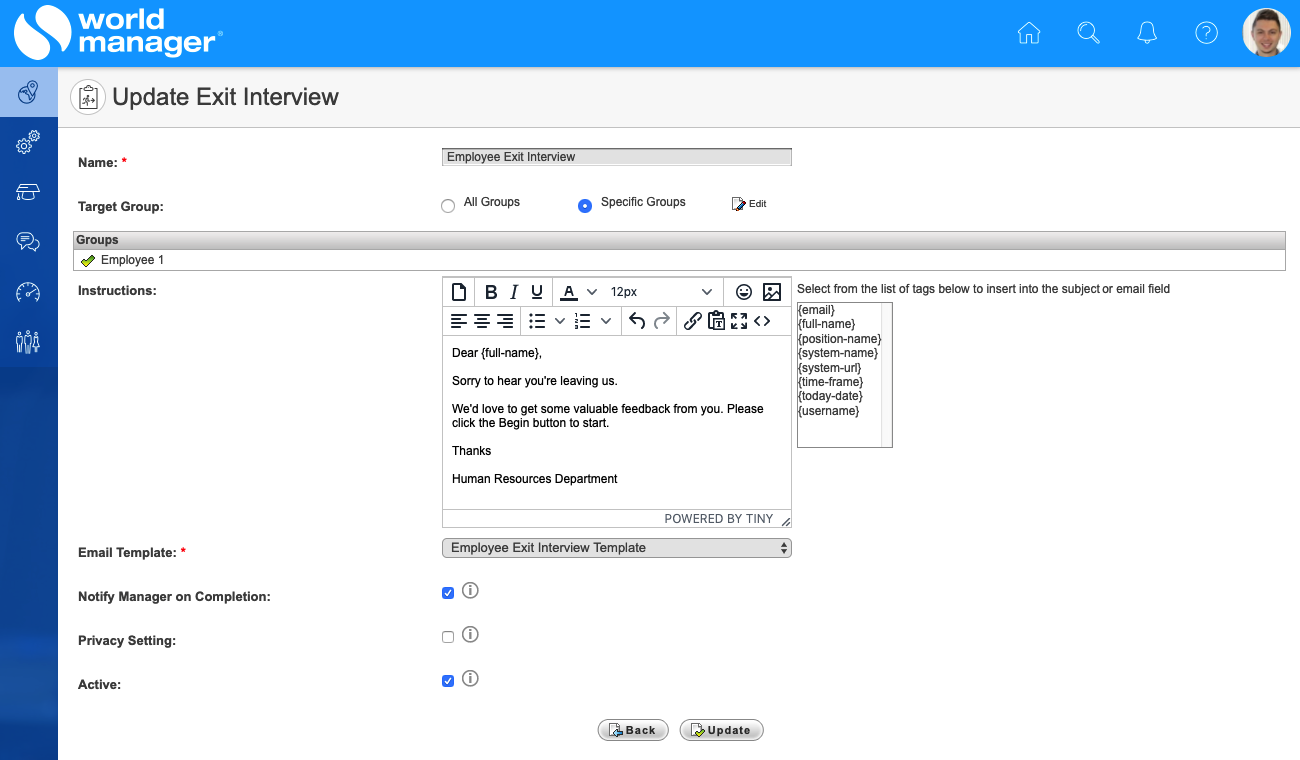Click the World Manager logo
1300x760 pixels.
coord(118,33)
